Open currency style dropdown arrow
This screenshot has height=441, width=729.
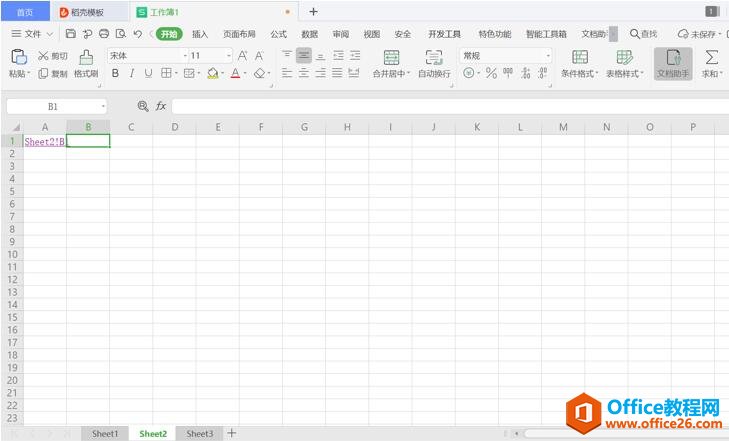(x=478, y=73)
